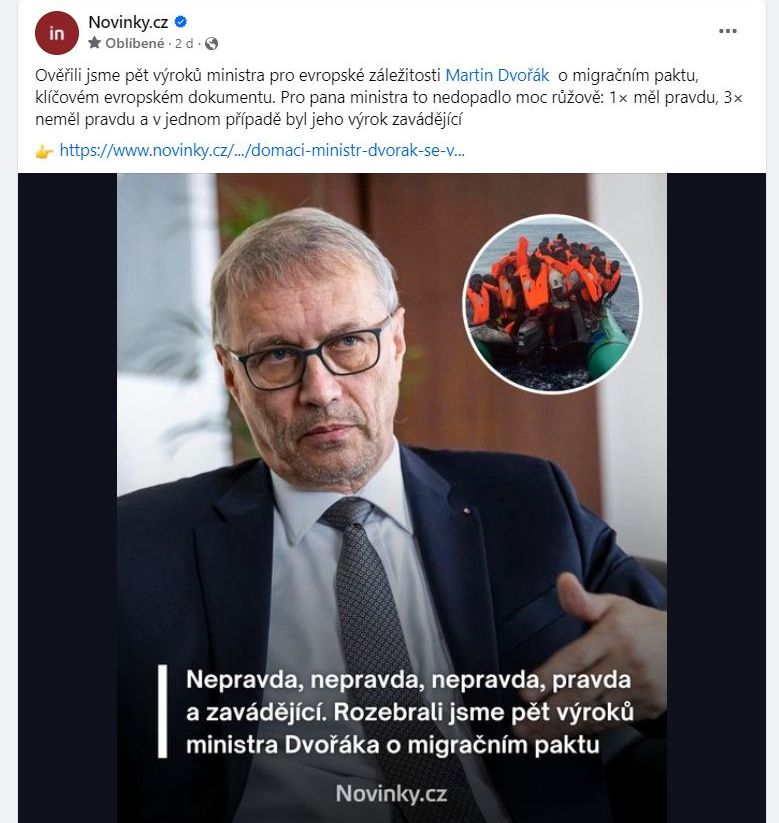Screen dimensions: 779x823
Task: Click the Novinky.cz watermark on the image
Action: 392,793
